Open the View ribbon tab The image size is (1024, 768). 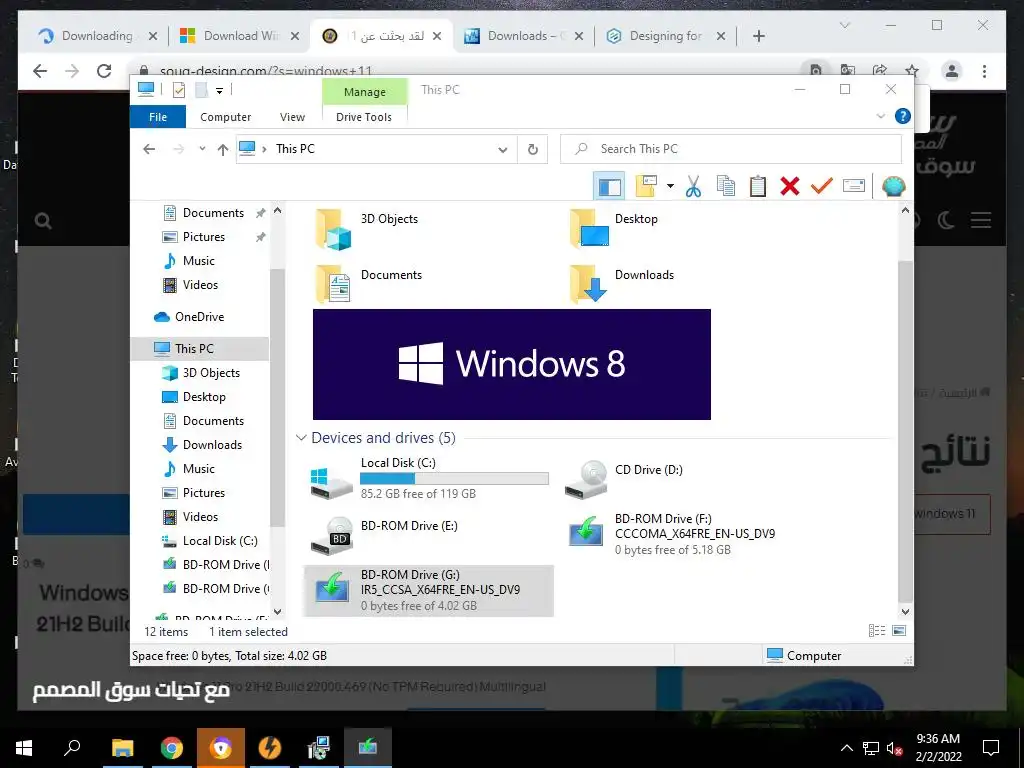293,117
